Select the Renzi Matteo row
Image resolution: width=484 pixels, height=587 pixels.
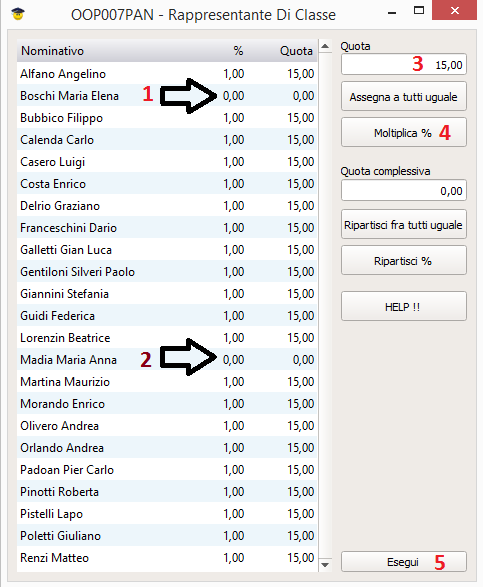click(167, 557)
